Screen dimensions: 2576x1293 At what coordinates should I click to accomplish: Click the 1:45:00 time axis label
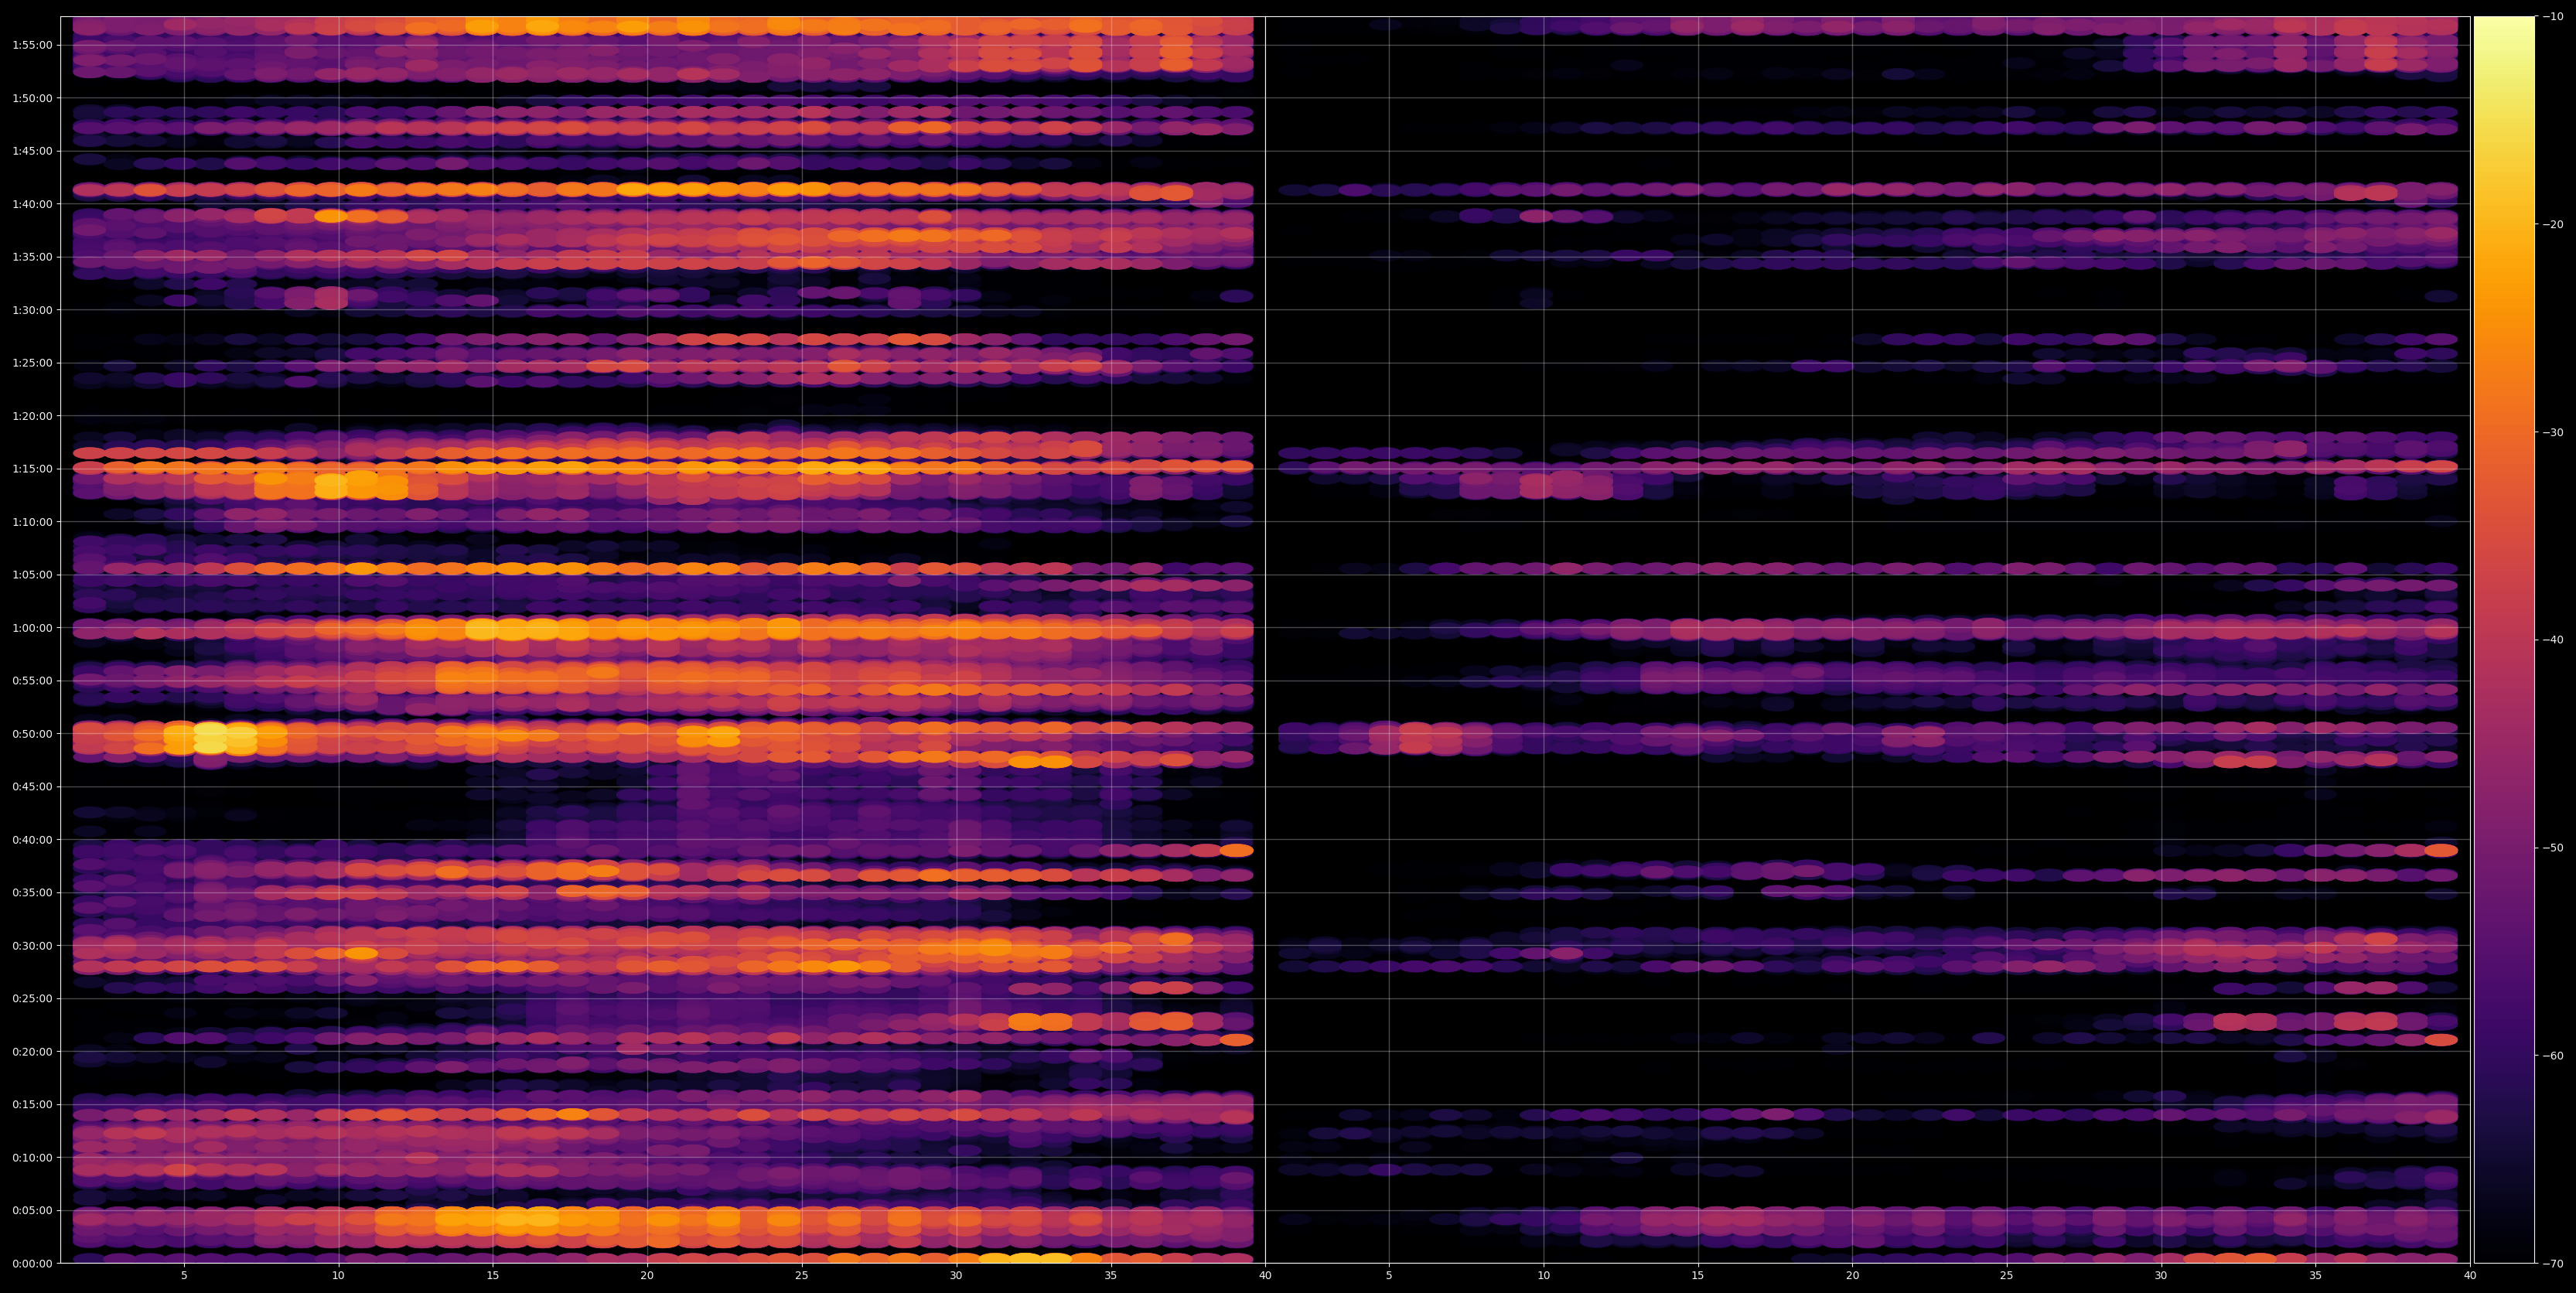(32, 150)
